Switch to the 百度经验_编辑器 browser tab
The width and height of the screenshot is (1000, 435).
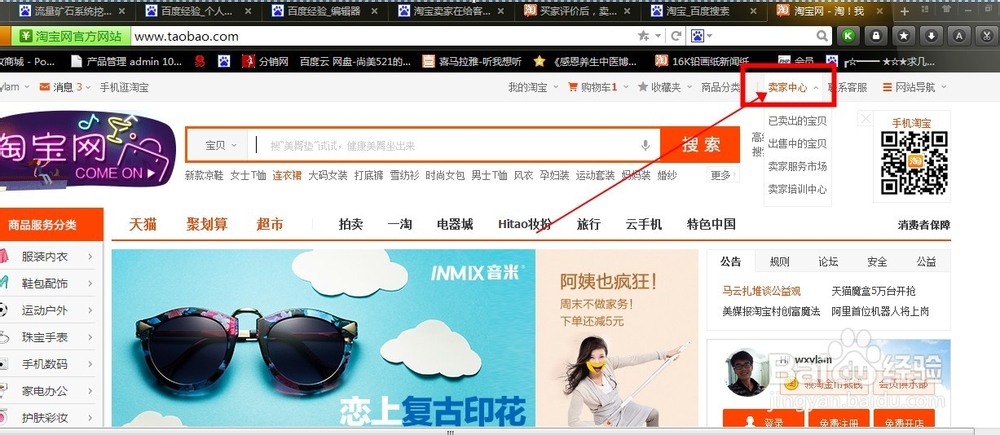click(324, 11)
